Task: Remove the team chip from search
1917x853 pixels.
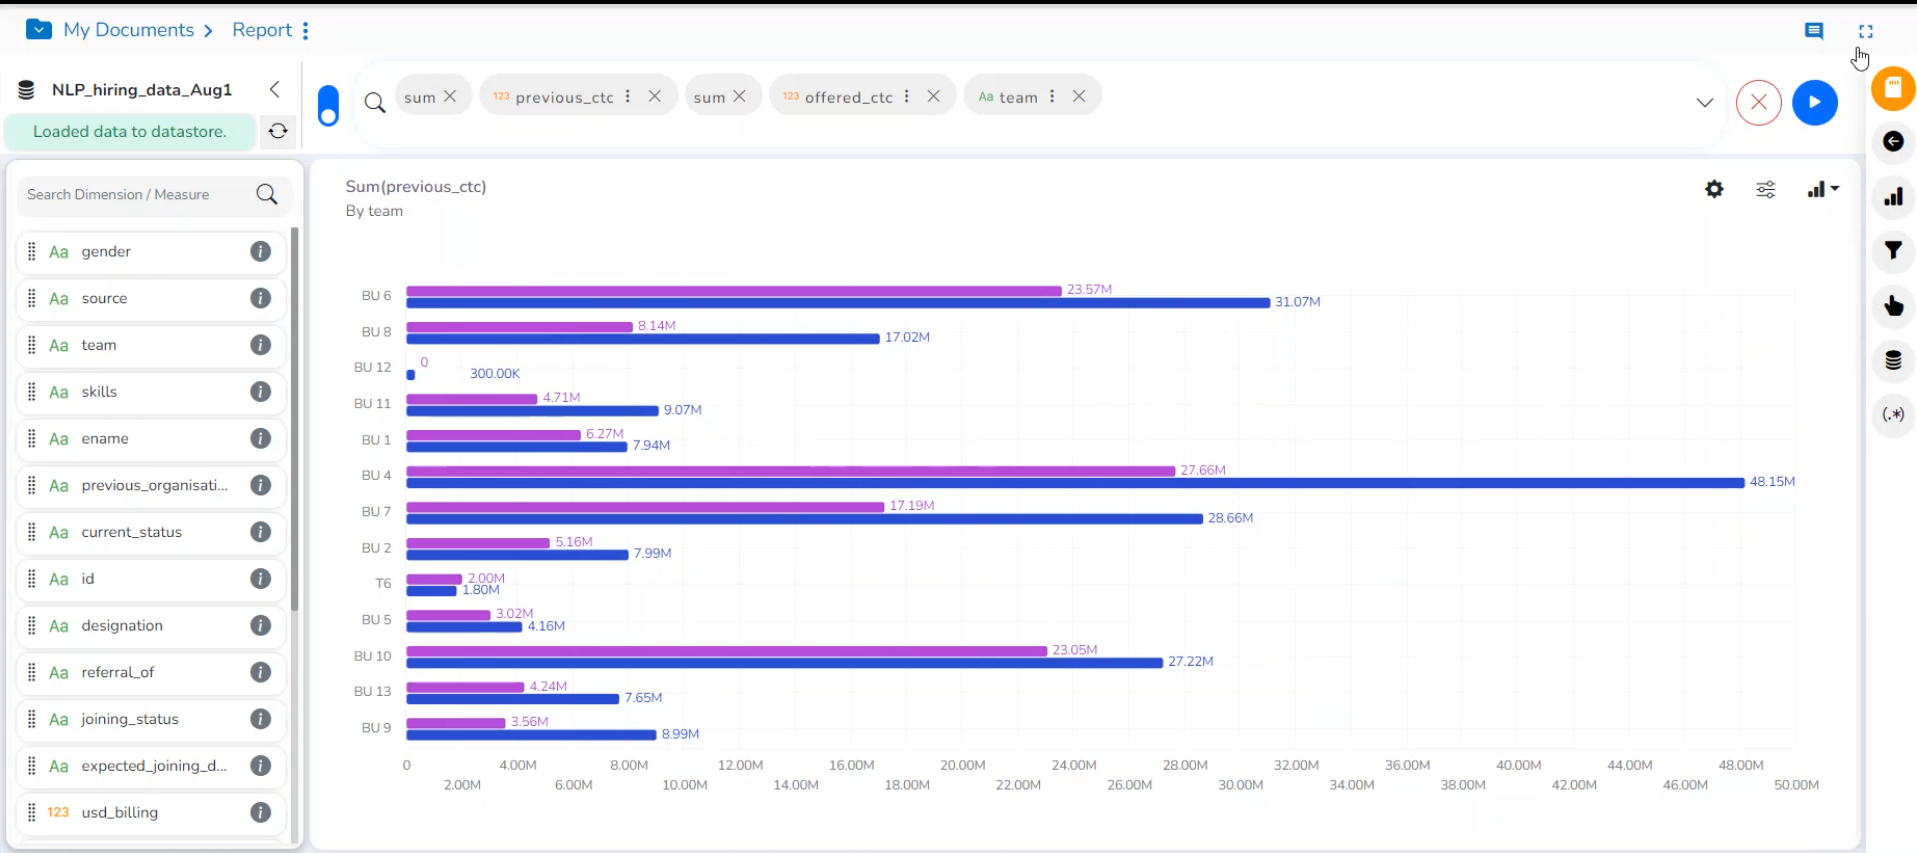Action: 1079,96
